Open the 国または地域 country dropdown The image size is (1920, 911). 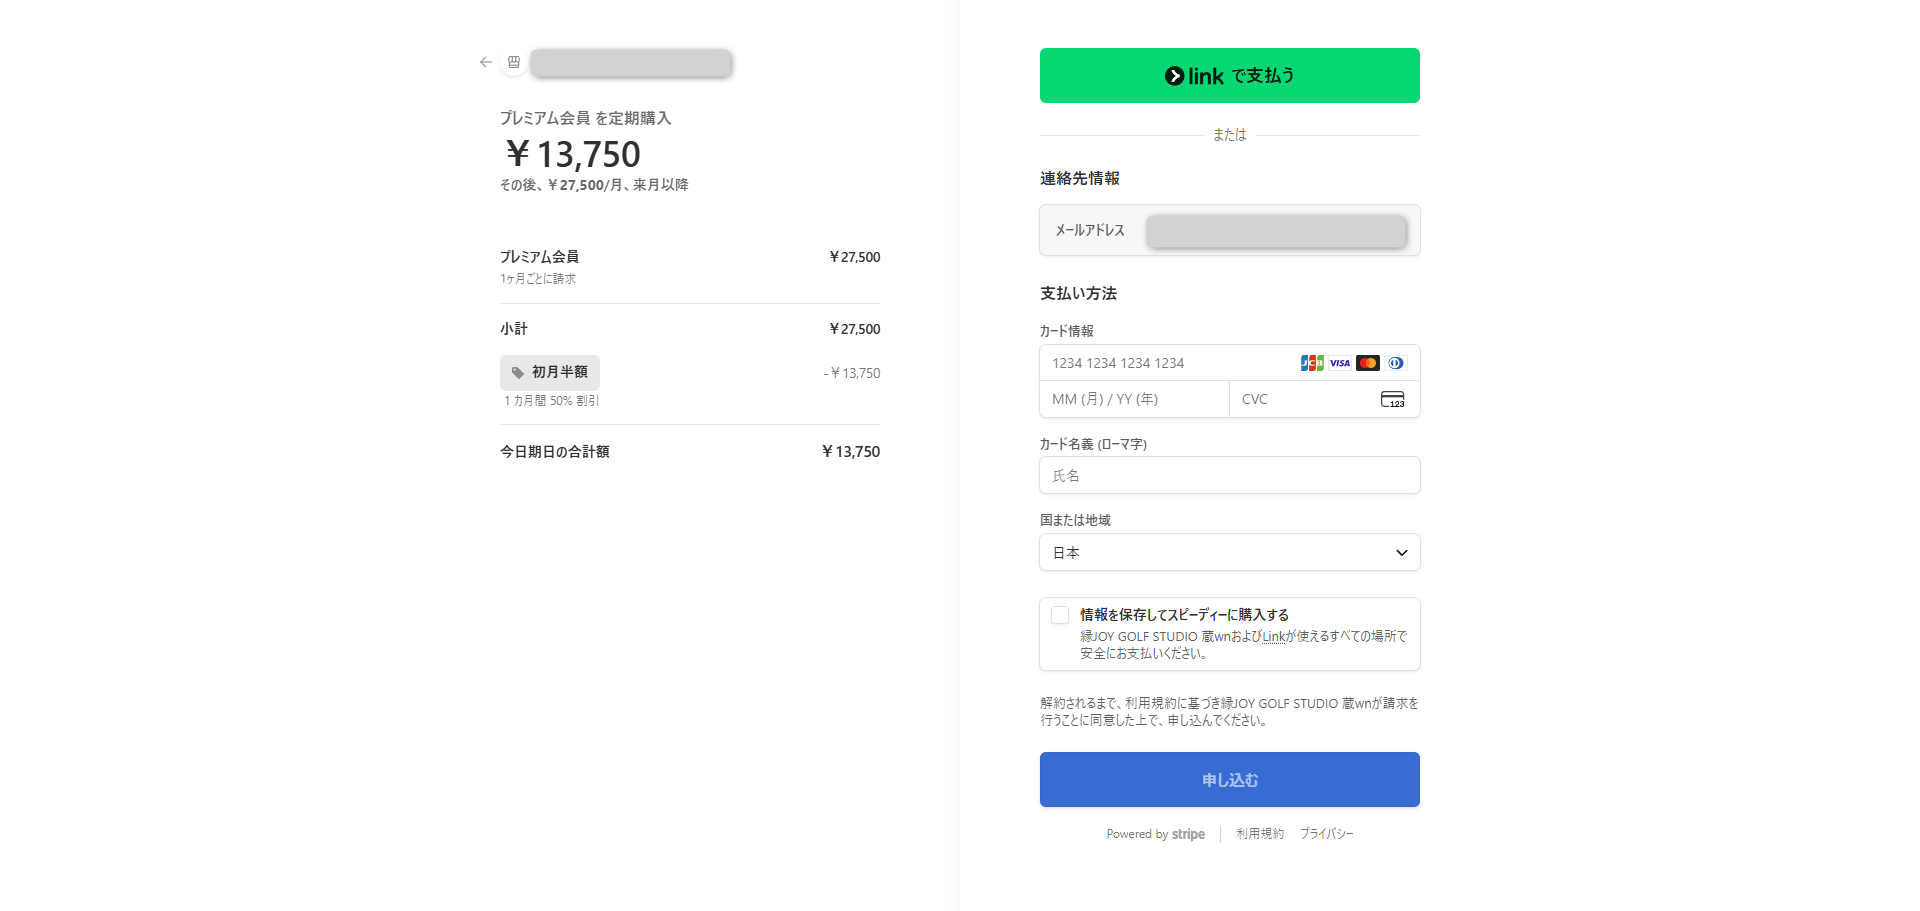[1228, 552]
